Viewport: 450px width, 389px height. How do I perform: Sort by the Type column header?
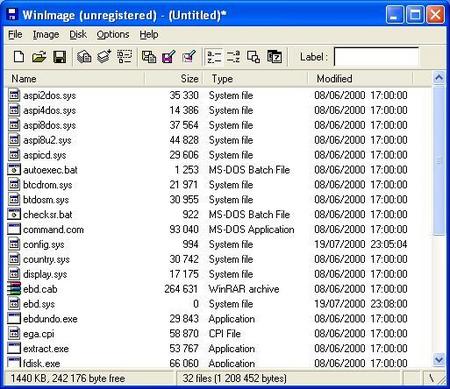[255, 79]
